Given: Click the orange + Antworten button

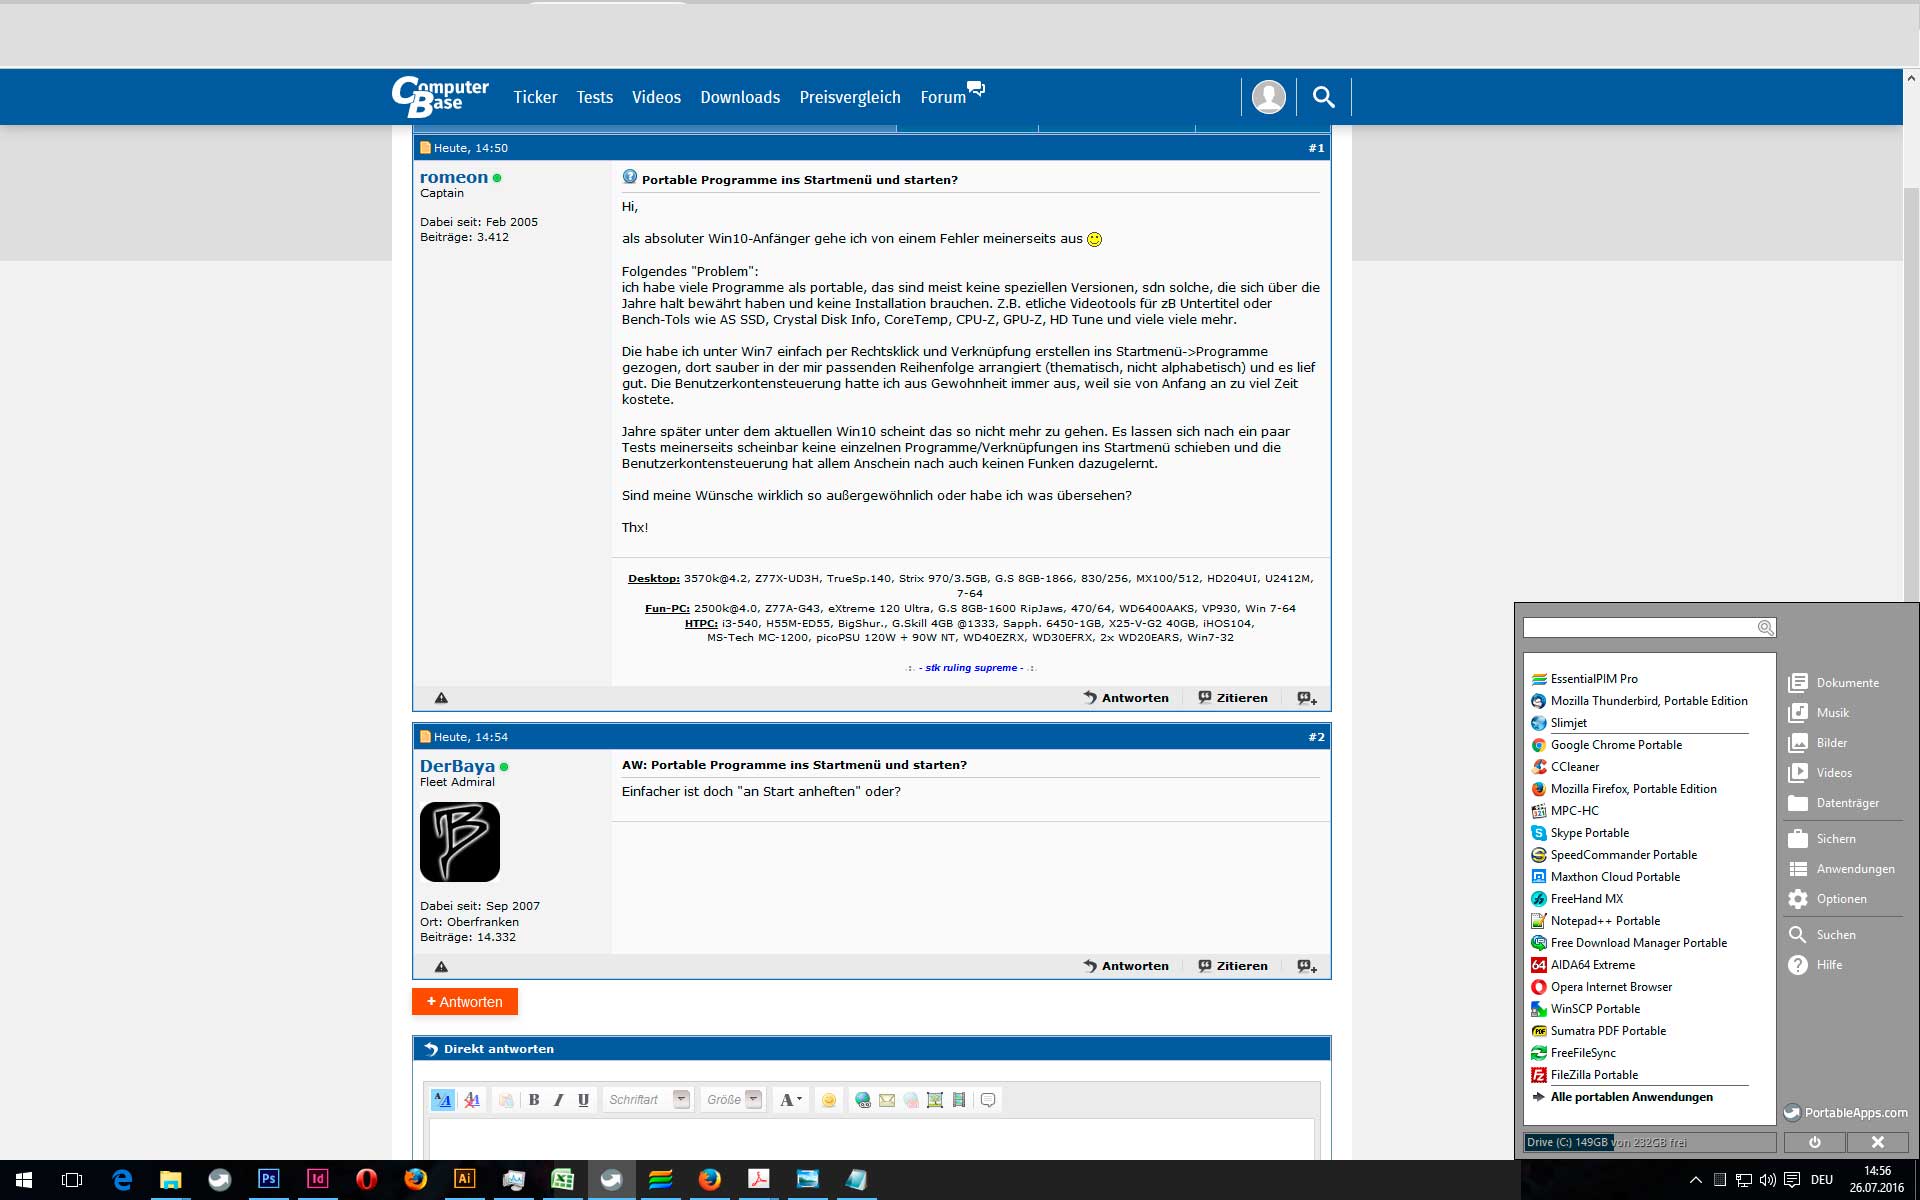Looking at the screenshot, I should [465, 1002].
